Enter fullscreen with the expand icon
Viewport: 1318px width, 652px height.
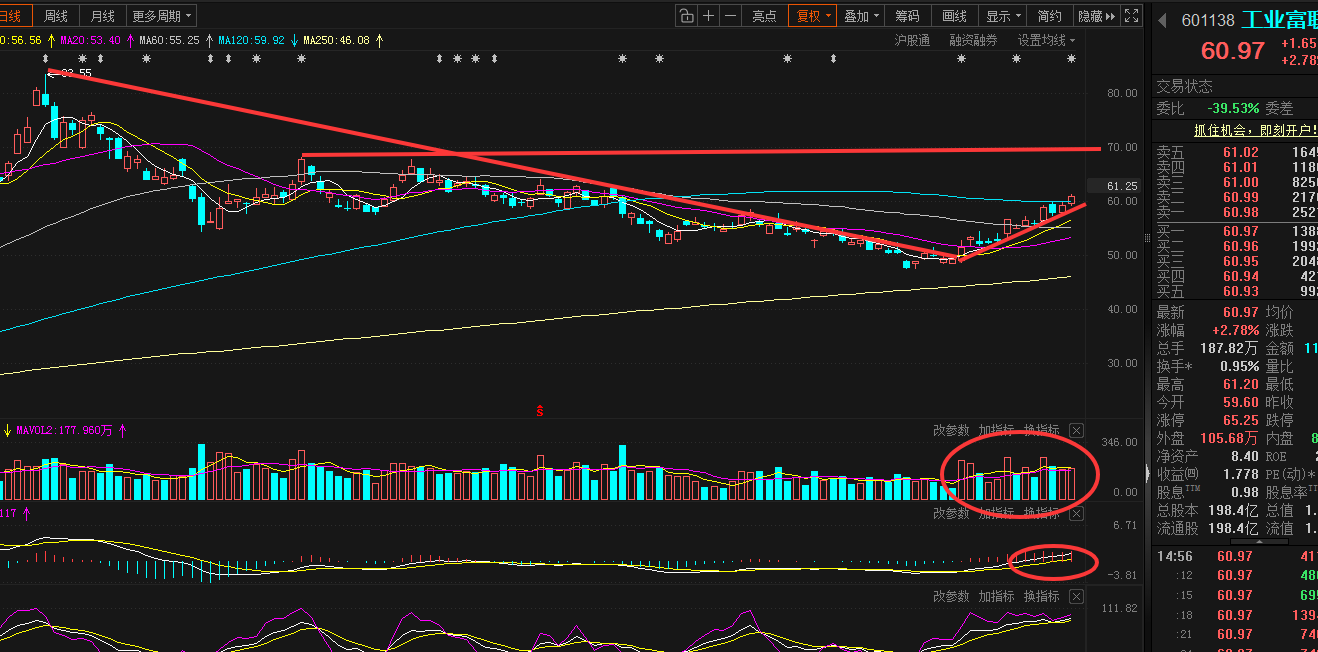(1131, 16)
